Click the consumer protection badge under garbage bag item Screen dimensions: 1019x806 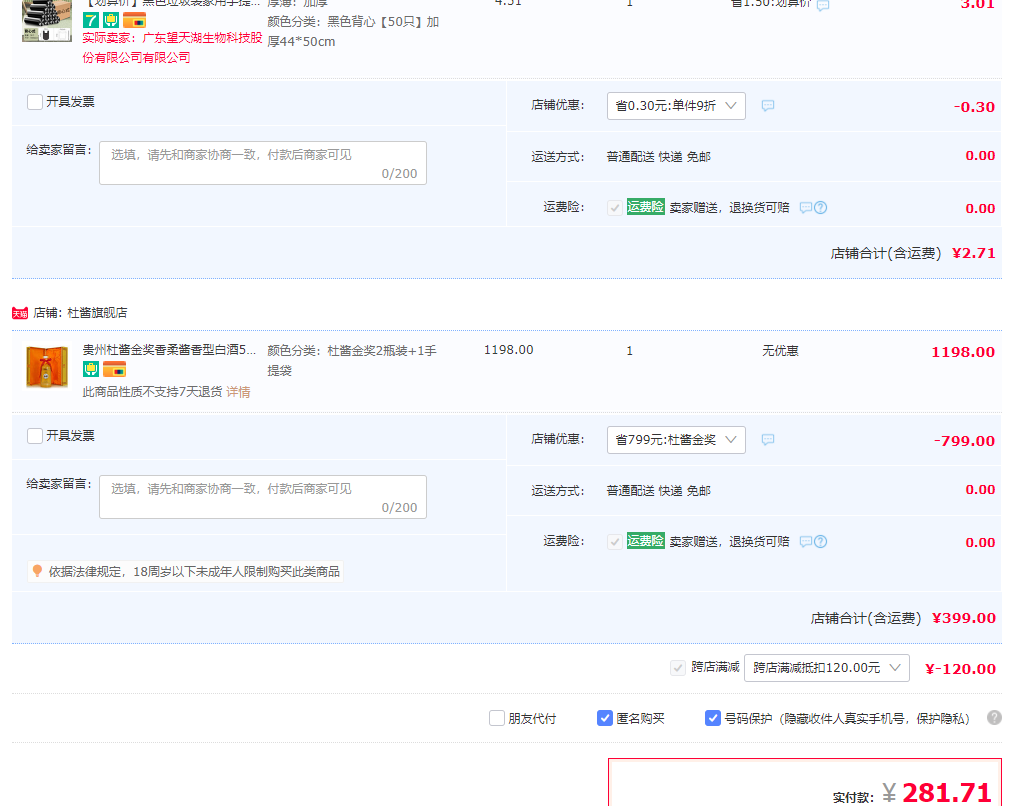[111, 20]
